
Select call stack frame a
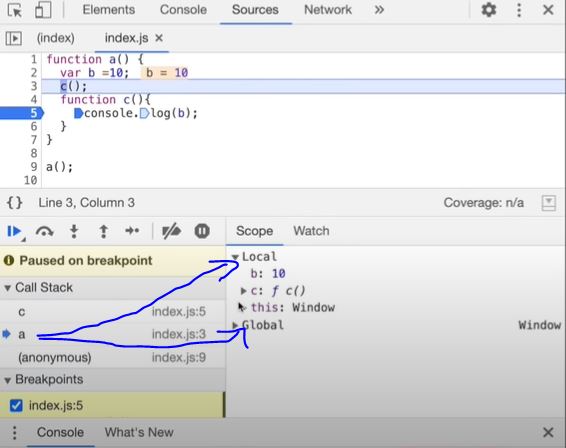pyautogui.click(x=113, y=334)
